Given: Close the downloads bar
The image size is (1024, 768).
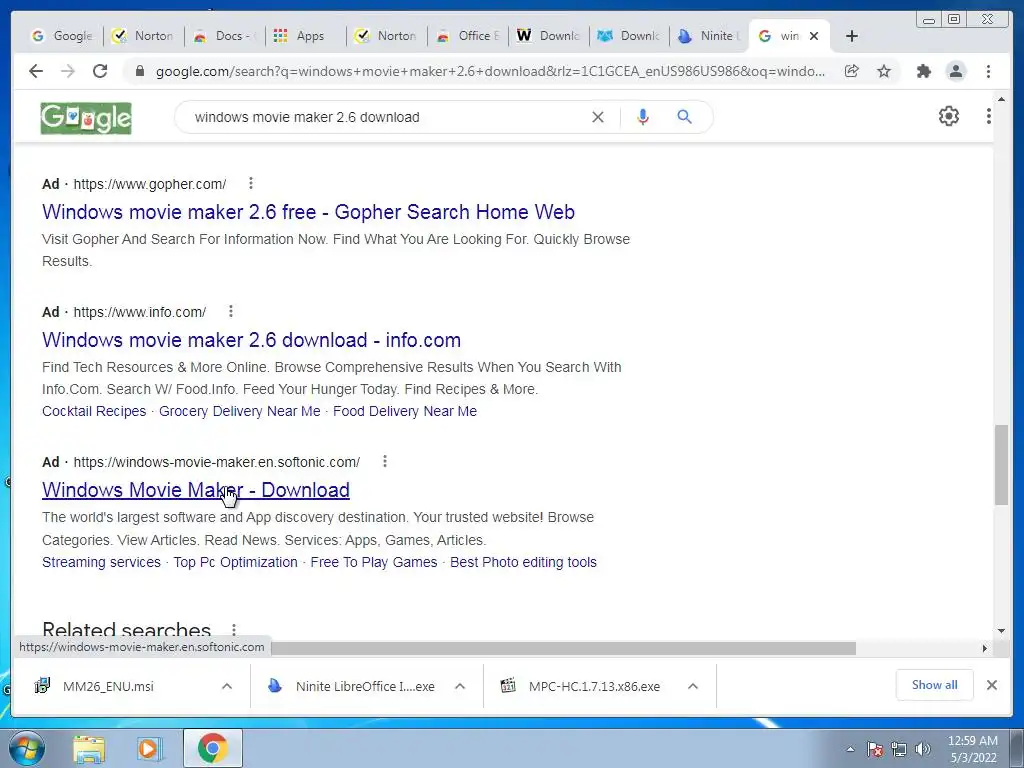Looking at the screenshot, I should pos(991,685).
